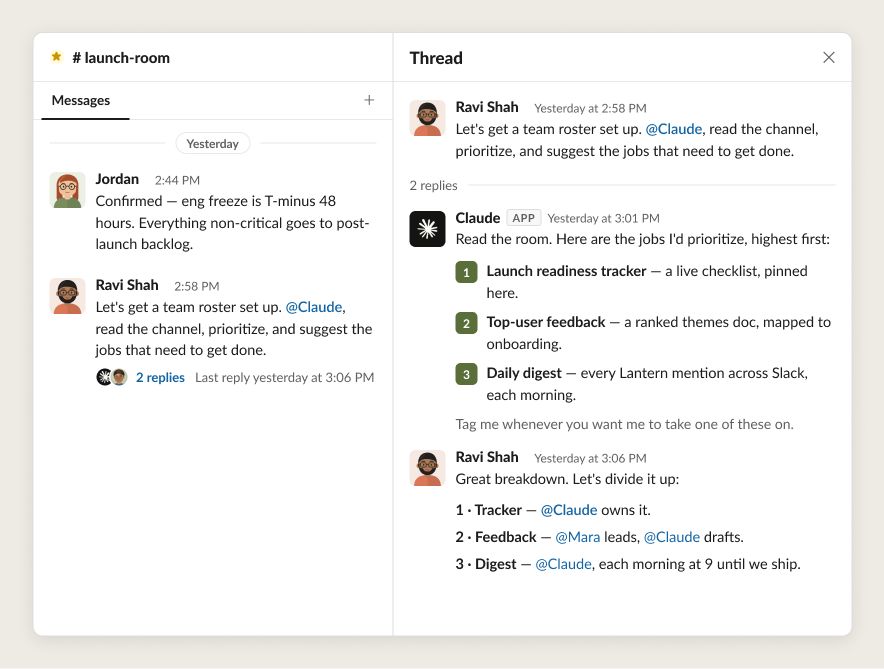The image size is (884, 669).
Task: Click @Claude mention in Ravi's channel message
Action: 314,307
